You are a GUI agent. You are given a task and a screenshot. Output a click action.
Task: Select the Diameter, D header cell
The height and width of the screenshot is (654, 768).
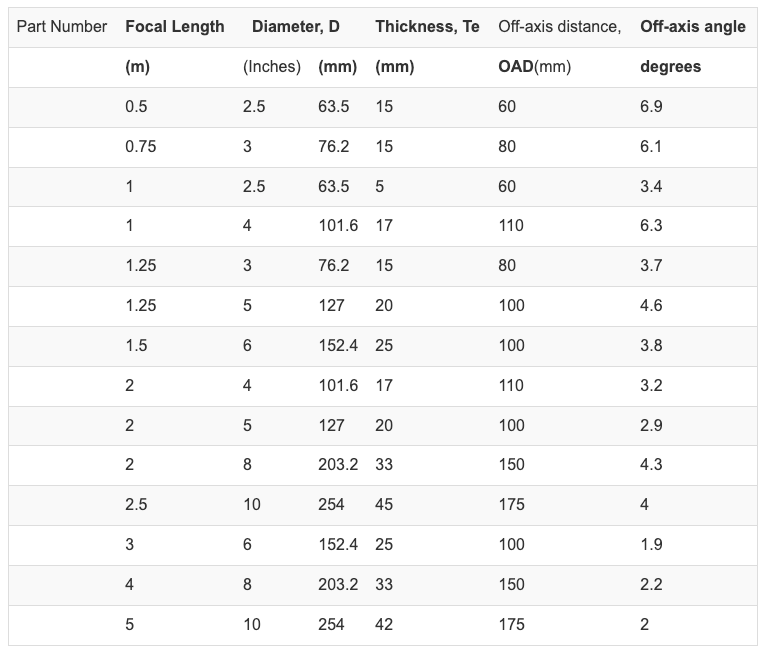point(296,27)
